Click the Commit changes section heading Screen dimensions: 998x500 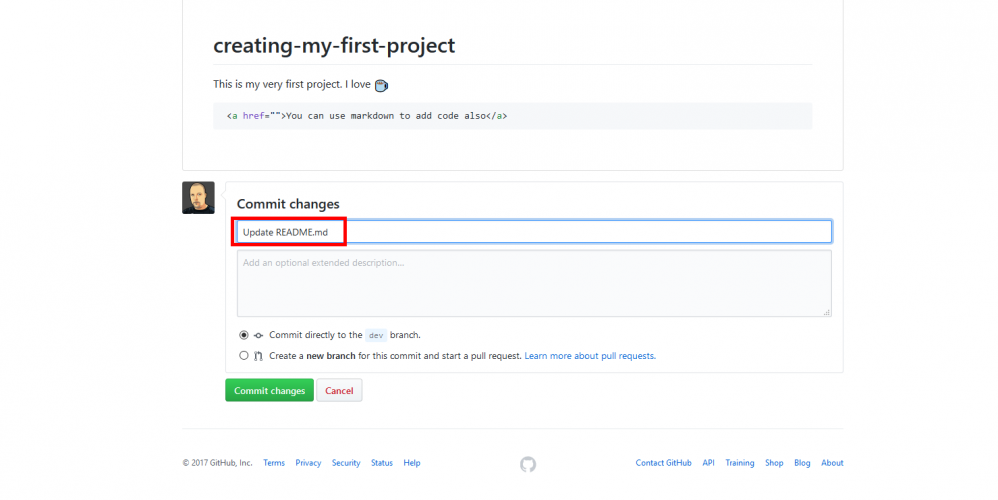(x=288, y=204)
